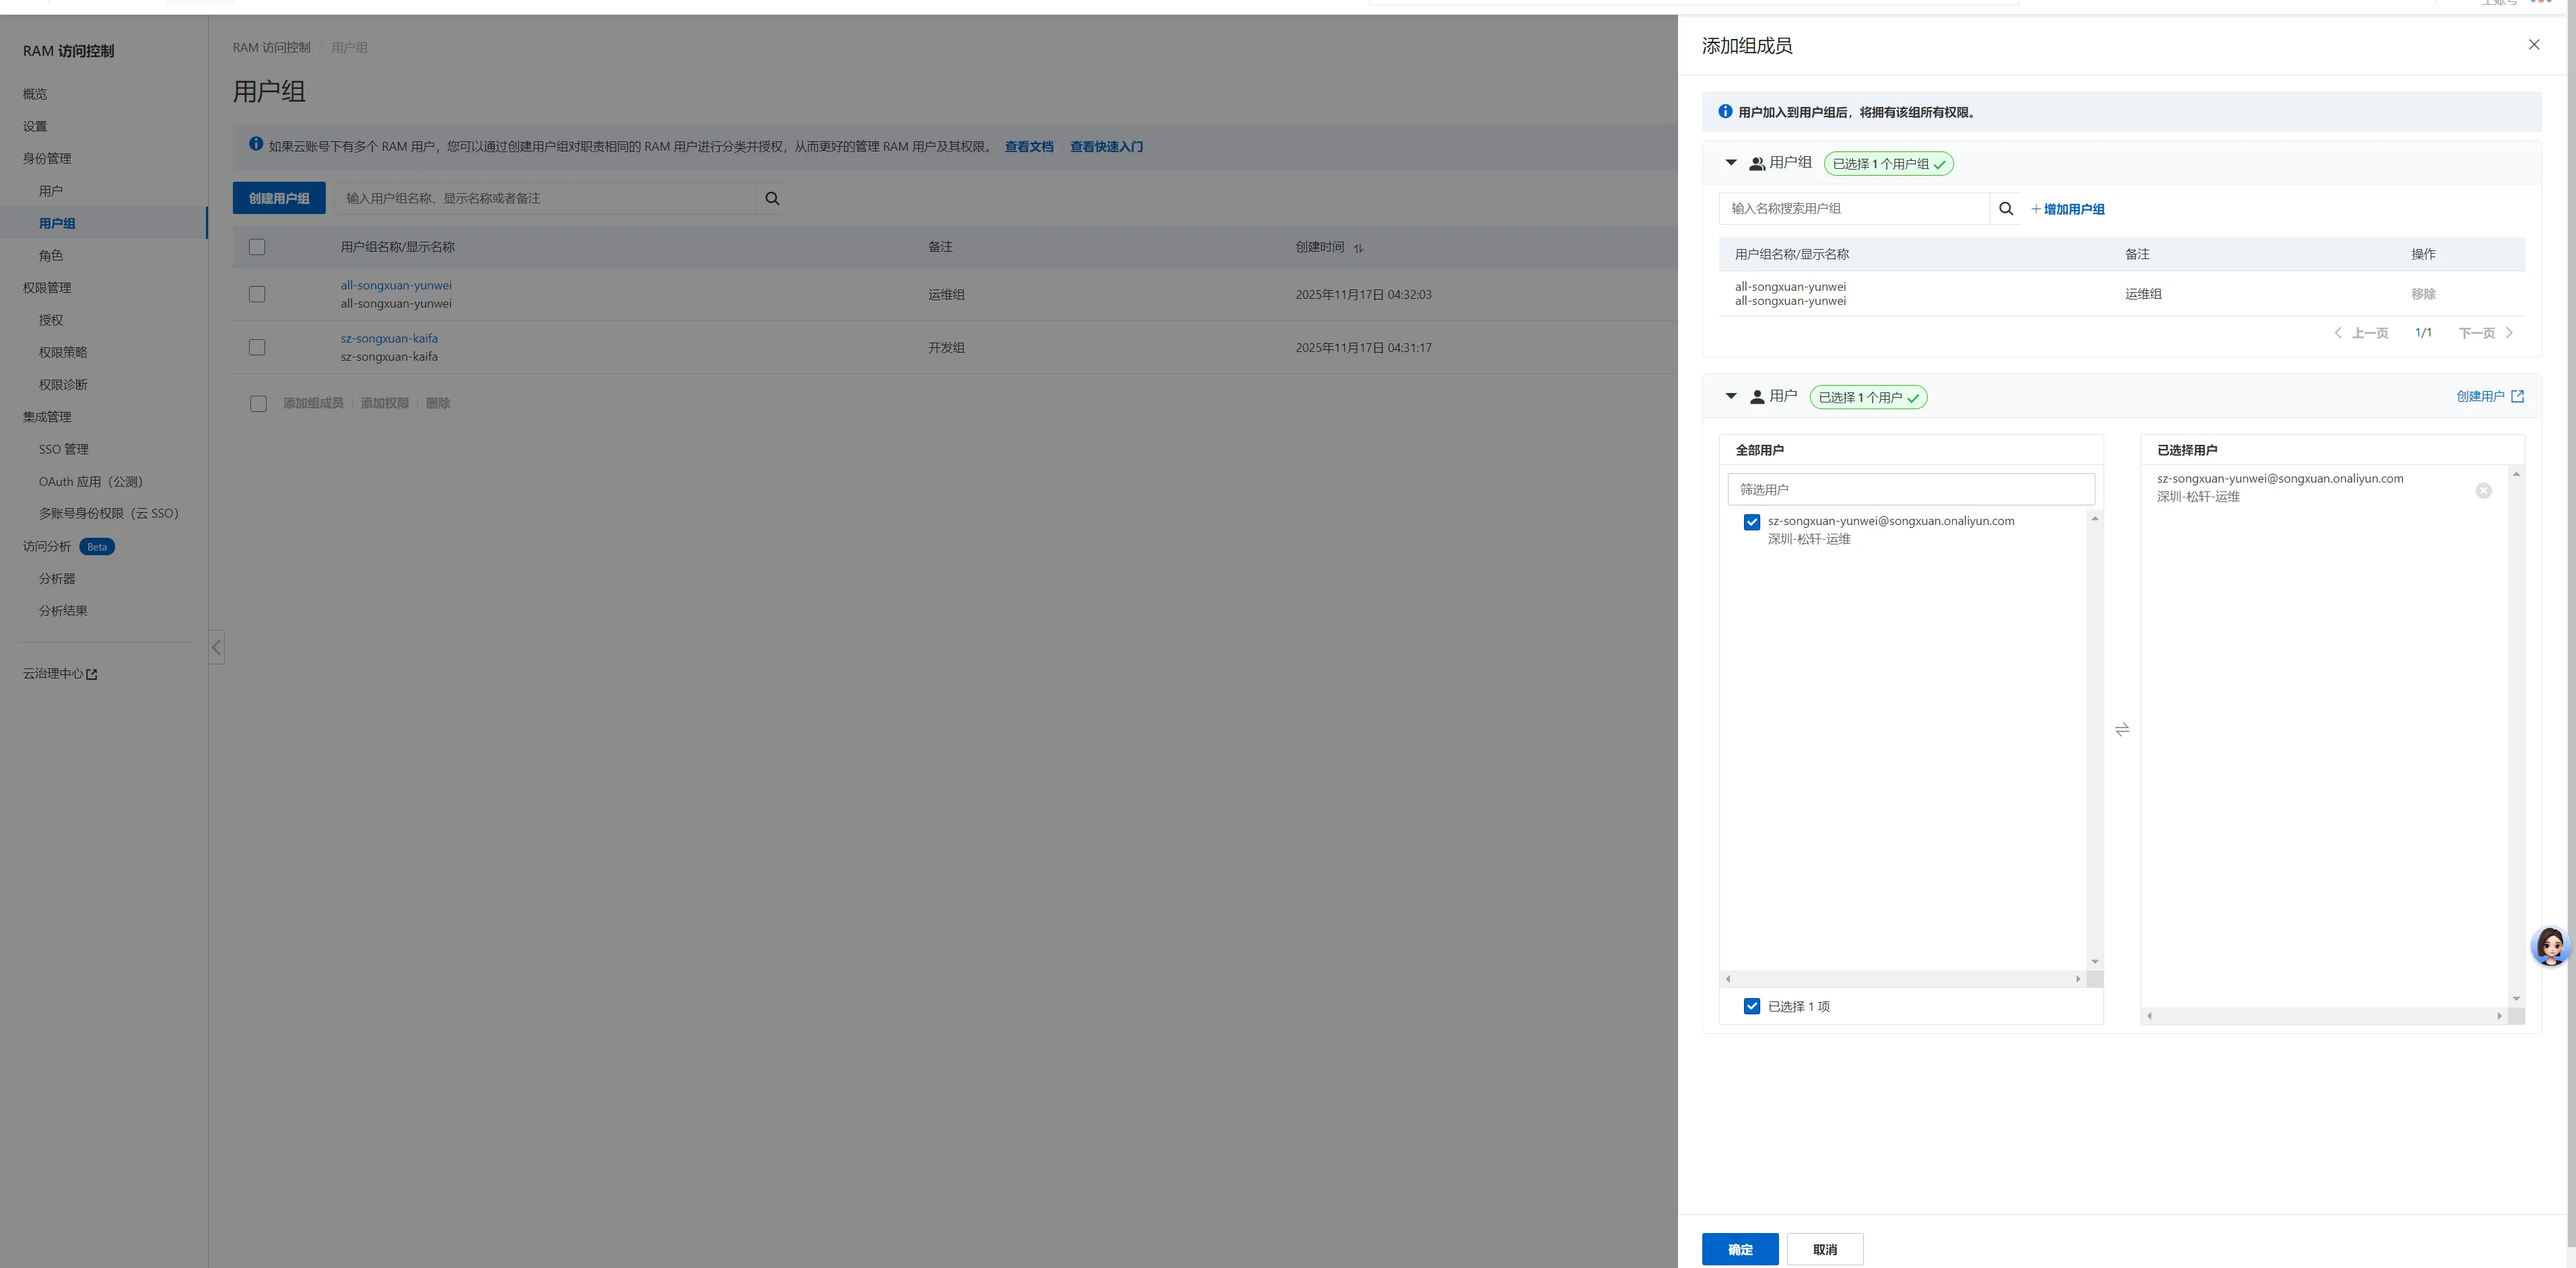Check the all-songxuan-yunwei row checkbox
2576x1268 pixels.
tap(257, 294)
